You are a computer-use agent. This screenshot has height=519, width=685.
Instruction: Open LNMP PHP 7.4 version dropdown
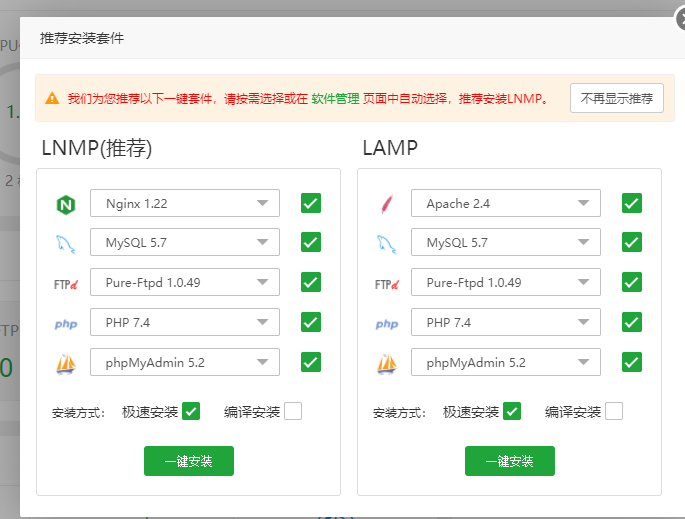click(185, 322)
